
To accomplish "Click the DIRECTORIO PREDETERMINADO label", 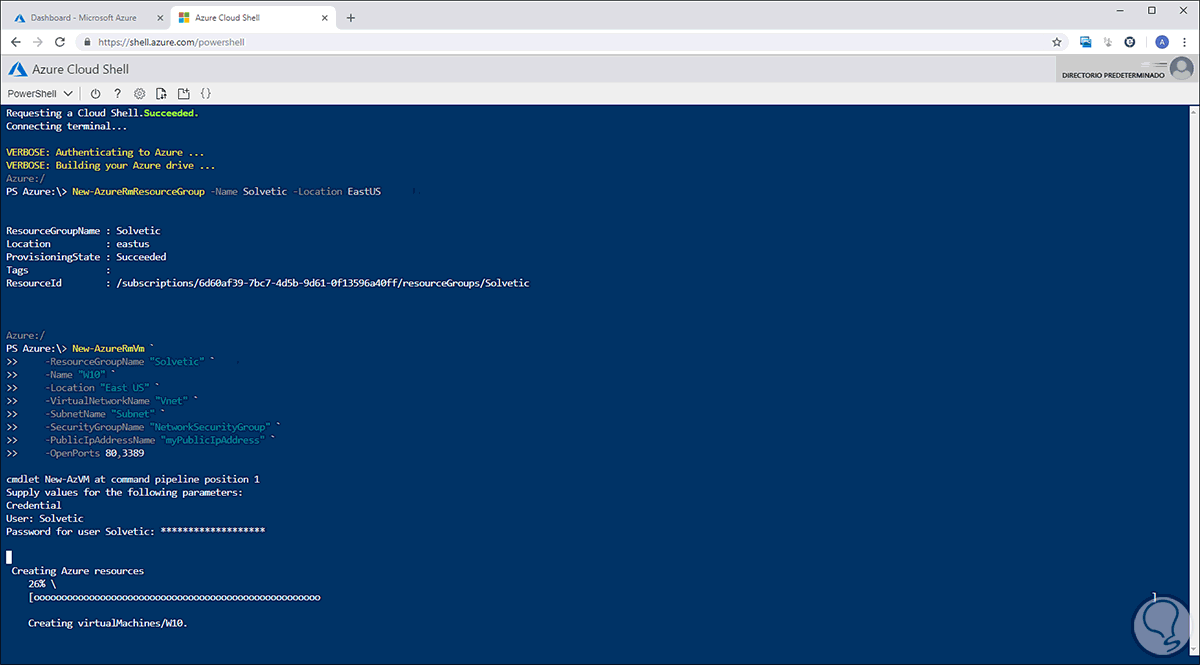I will pos(1112,76).
